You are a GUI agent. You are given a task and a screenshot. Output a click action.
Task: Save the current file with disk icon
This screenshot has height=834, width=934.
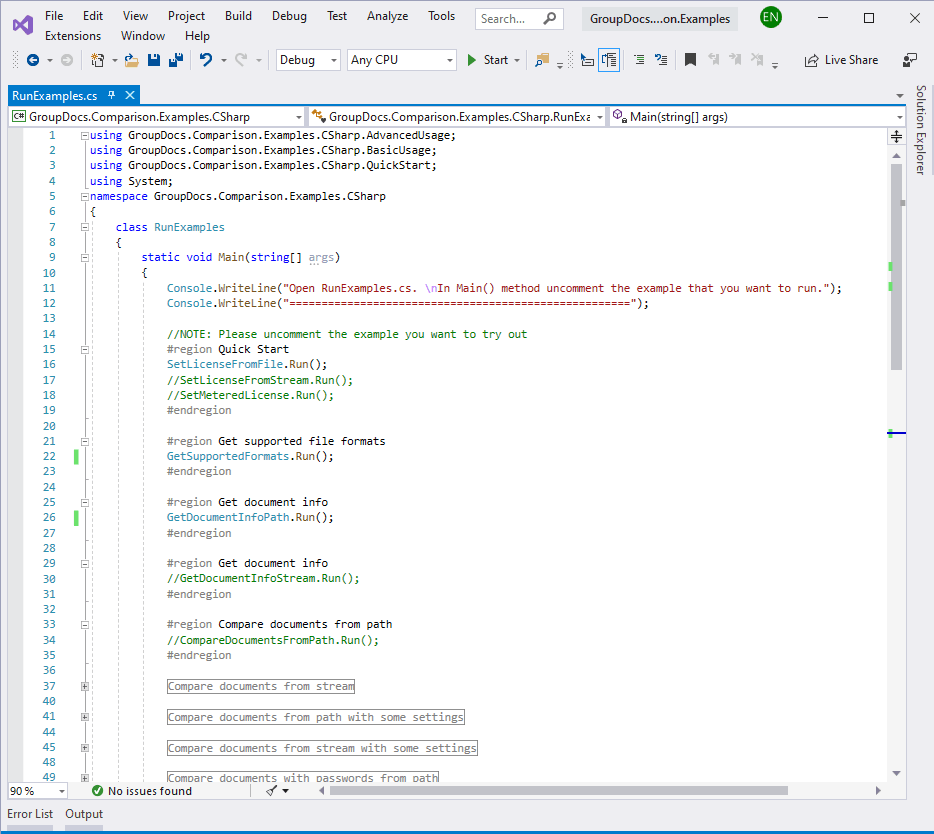point(154,60)
